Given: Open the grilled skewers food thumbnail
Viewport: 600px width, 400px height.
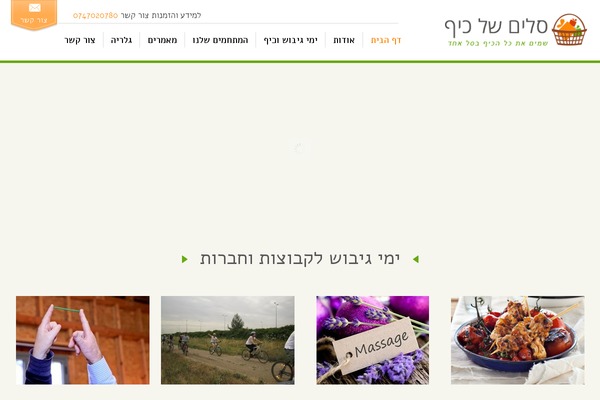Looking at the screenshot, I should [x=518, y=340].
